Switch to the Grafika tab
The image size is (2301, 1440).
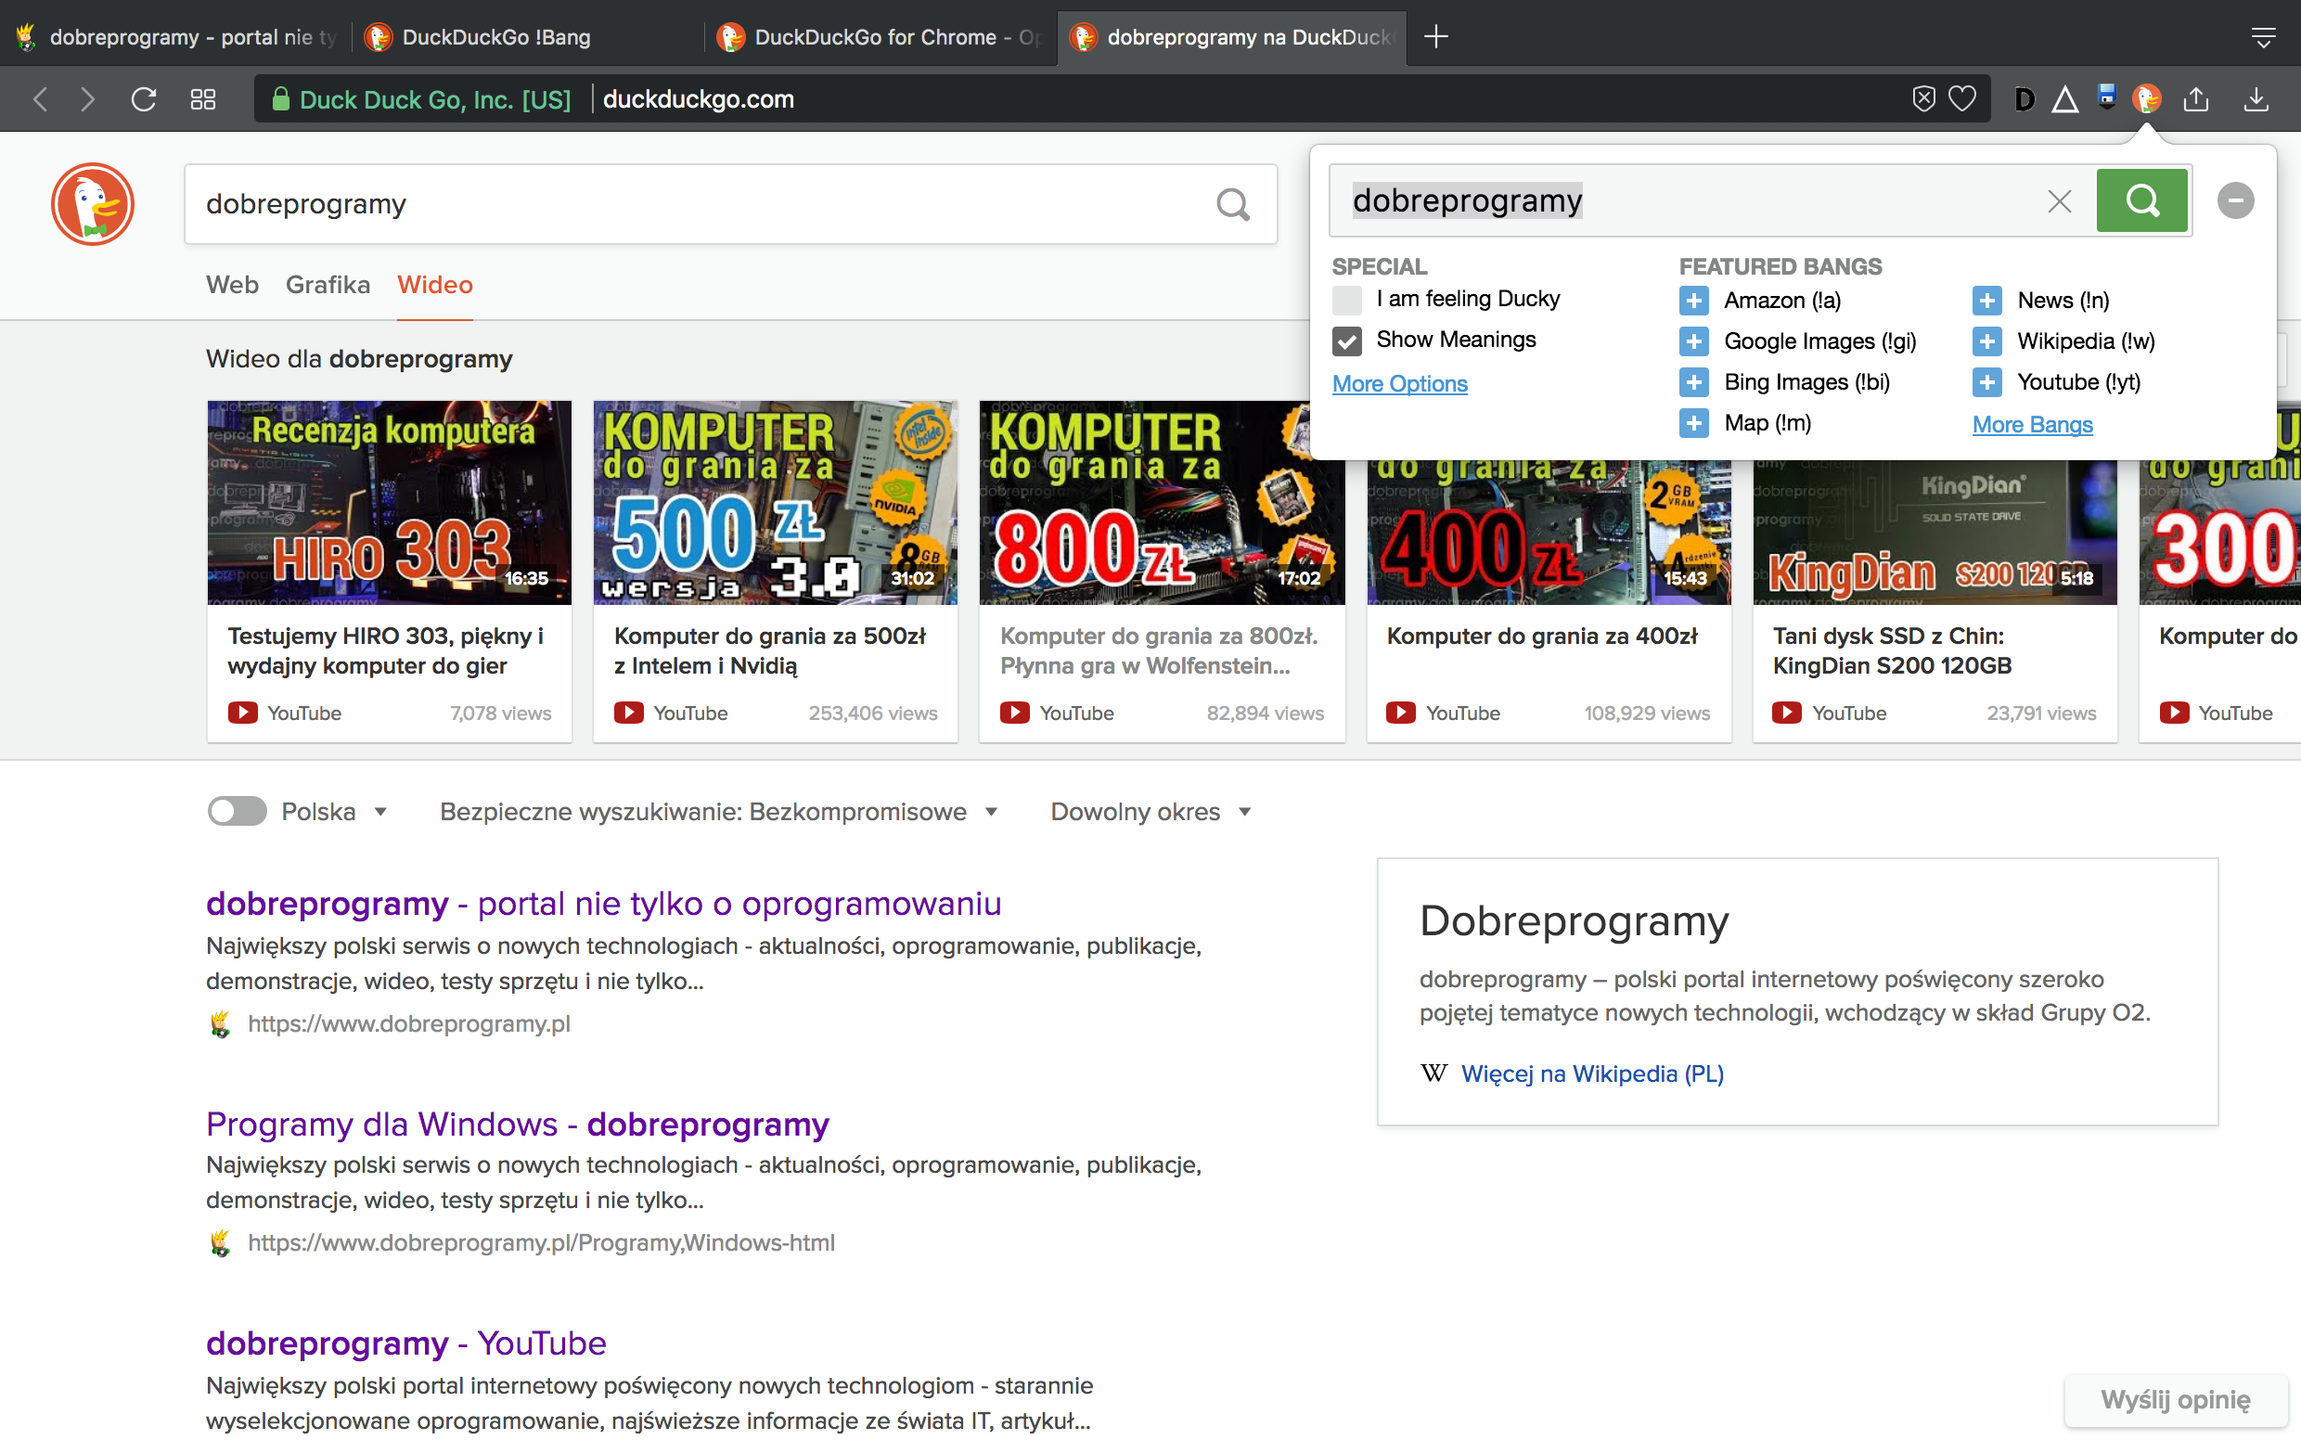pyautogui.click(x=327, y=285)
